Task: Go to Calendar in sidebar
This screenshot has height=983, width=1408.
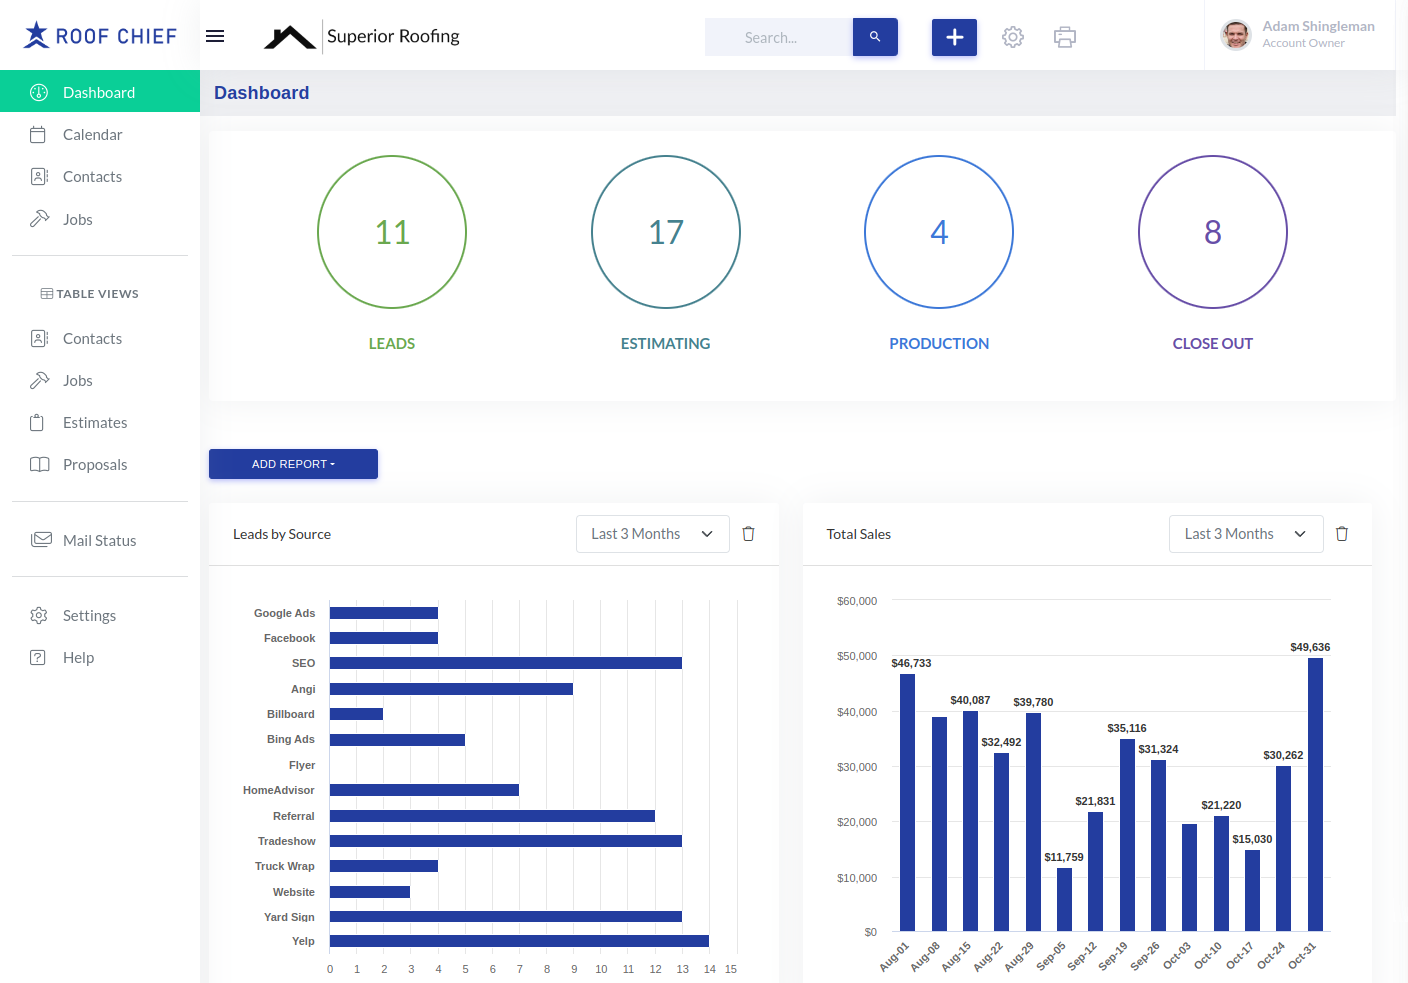Action: pos(100,134)
